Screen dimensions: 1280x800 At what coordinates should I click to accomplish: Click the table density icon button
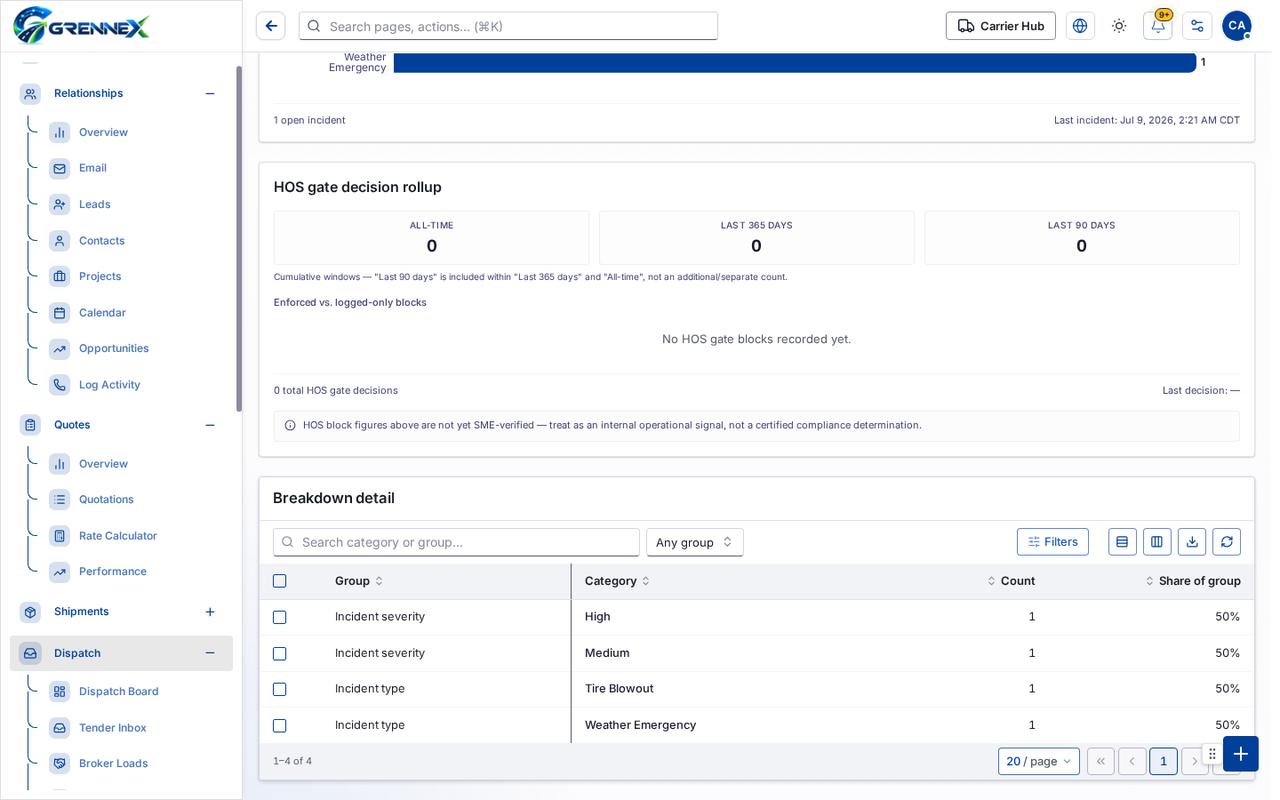1122,542
